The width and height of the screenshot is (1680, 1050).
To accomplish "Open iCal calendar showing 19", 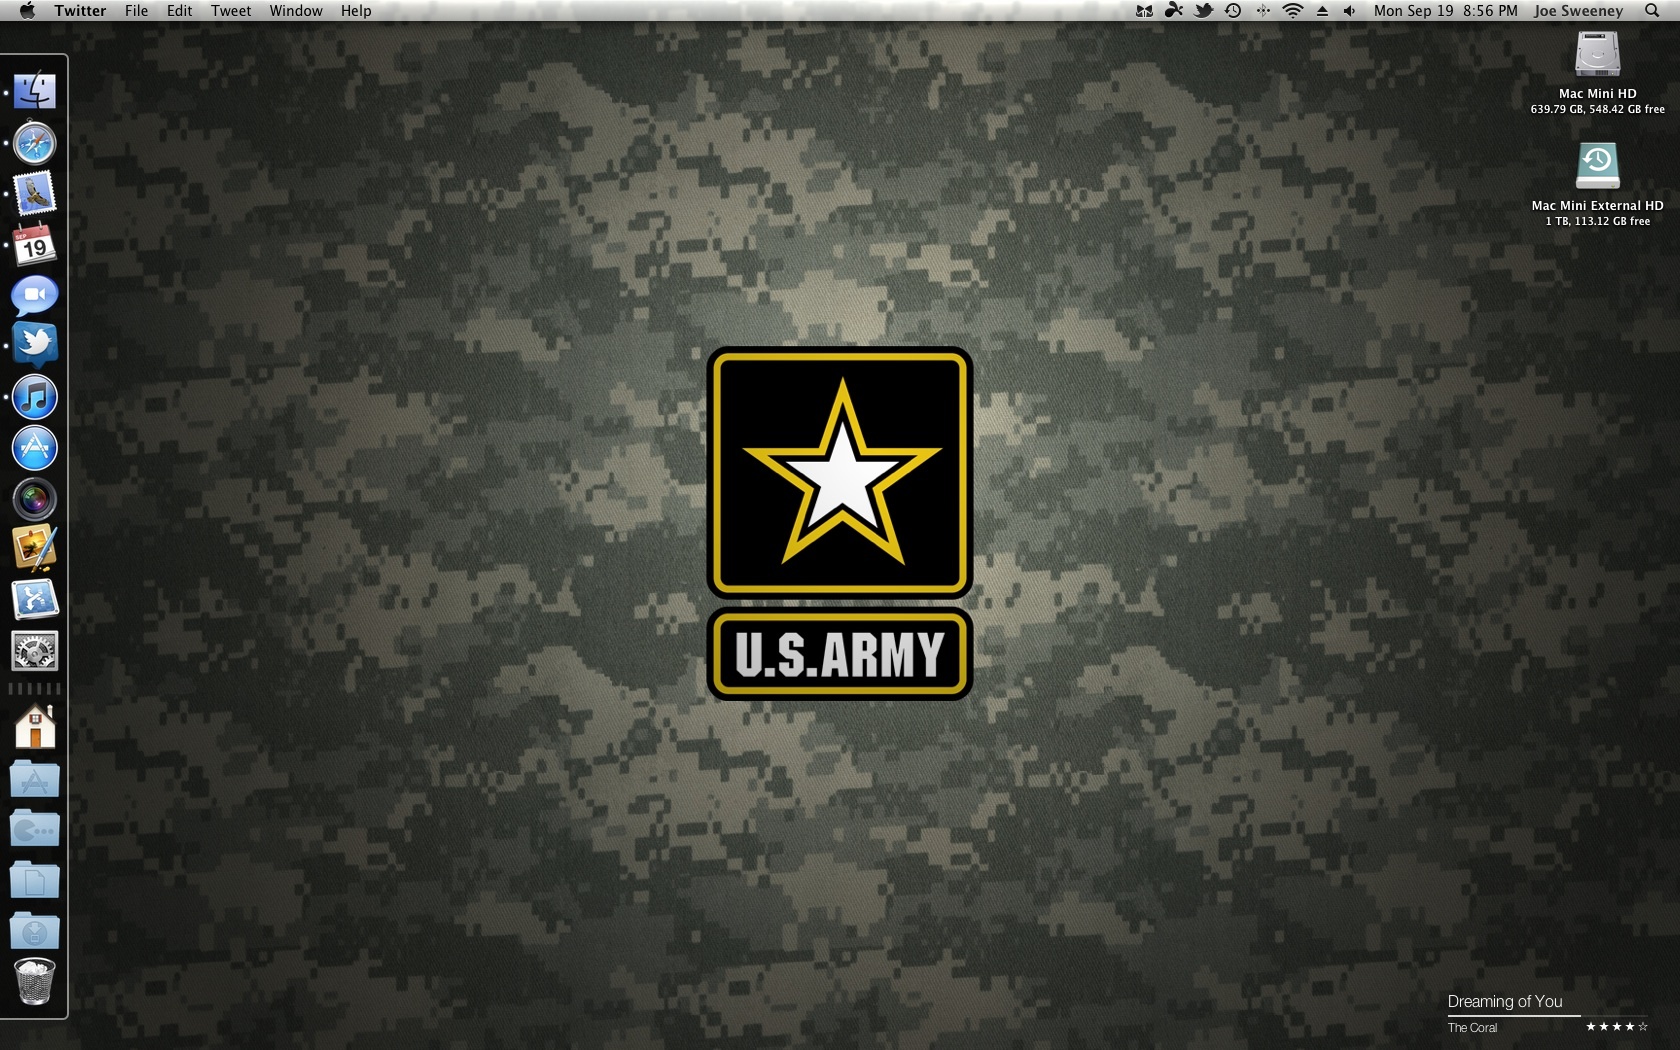I will [x=35, y=245].
